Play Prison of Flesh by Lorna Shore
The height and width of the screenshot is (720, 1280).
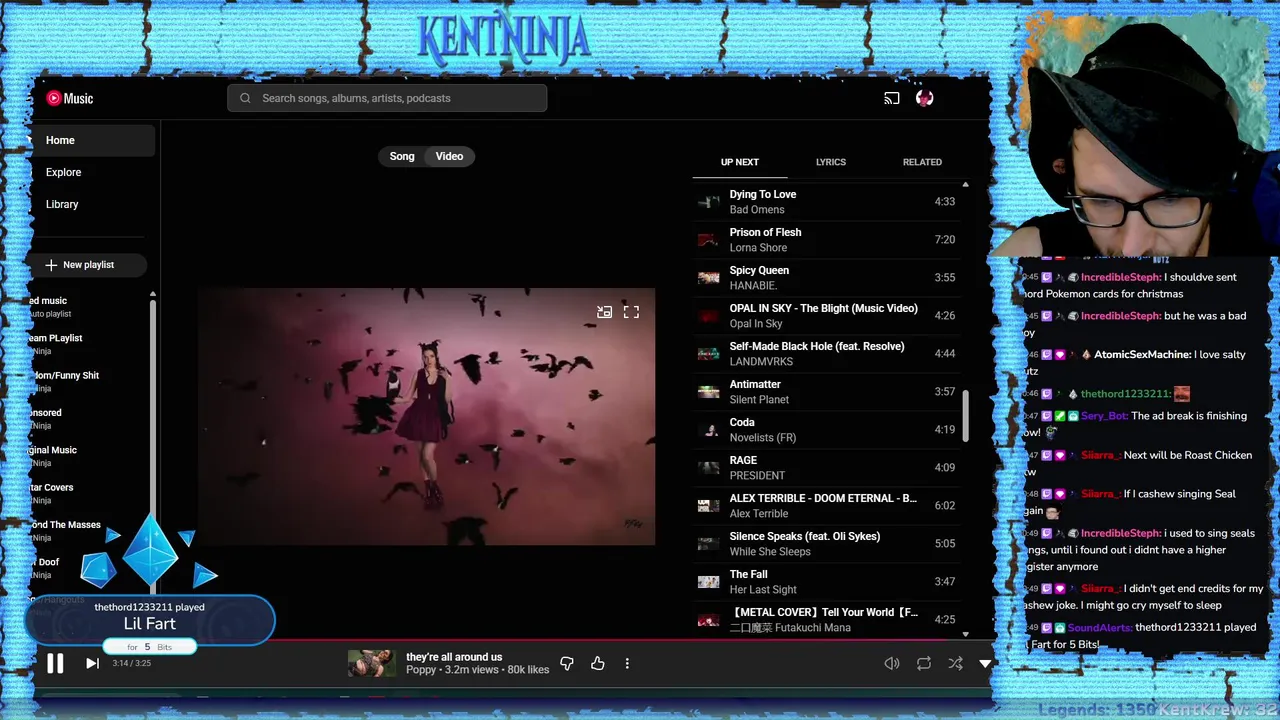coord(826,240)
